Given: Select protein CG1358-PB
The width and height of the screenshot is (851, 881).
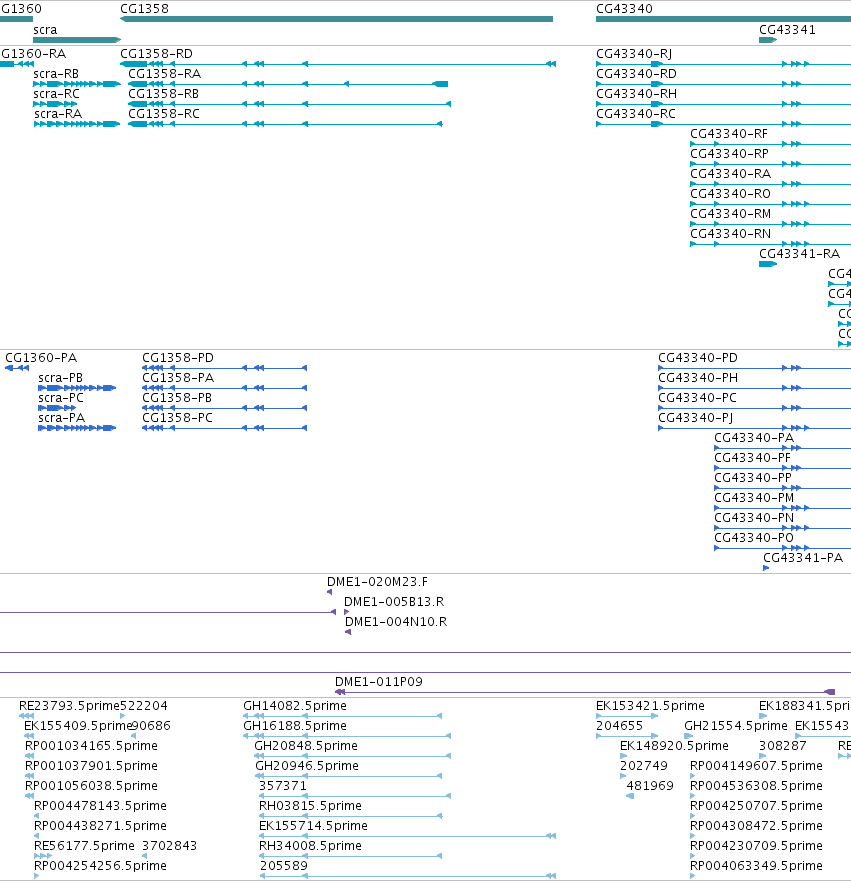Looking at the screenshot, I should (177, 398).
